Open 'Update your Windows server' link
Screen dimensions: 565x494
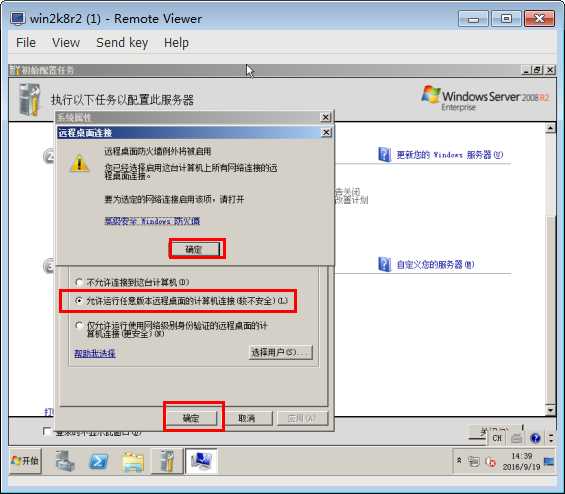click(x=449, y=155)
